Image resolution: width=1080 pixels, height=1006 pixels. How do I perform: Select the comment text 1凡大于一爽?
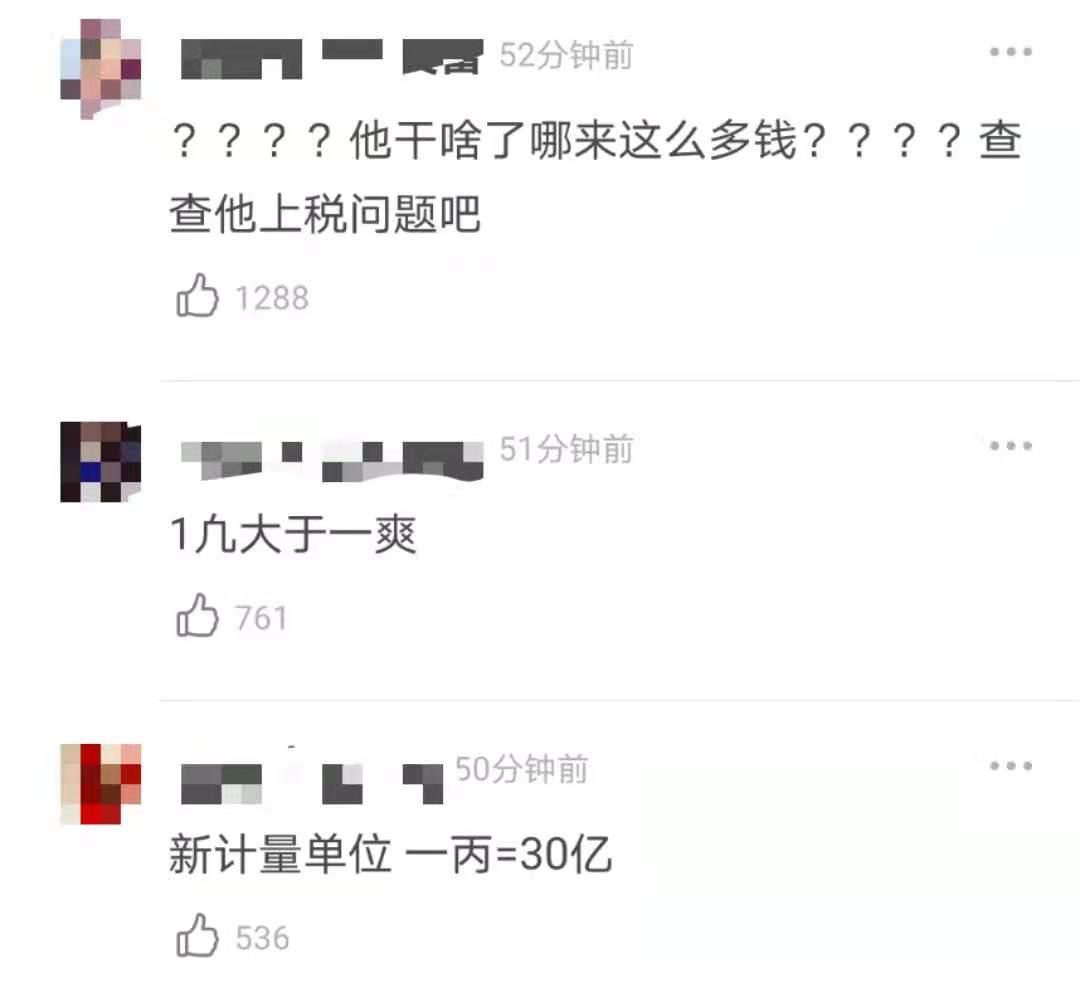pos(293,534)
